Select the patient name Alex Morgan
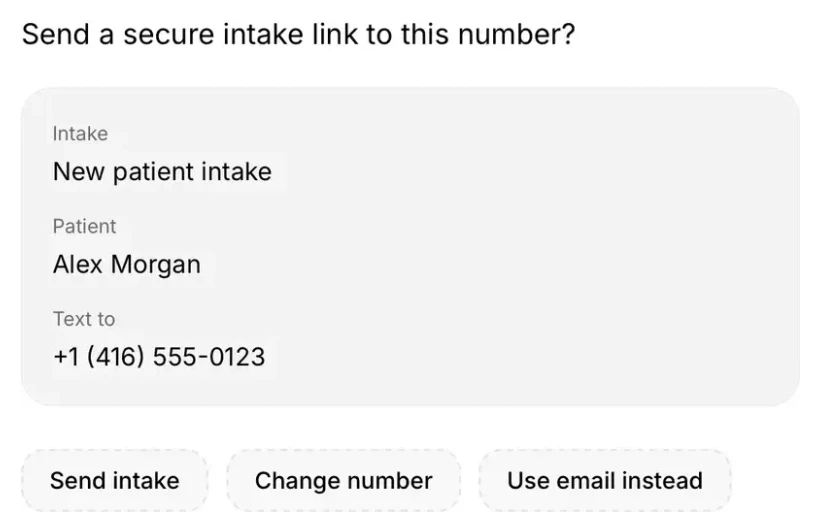The width and height of the screenshot is (820, 532). tap(127, 264)
